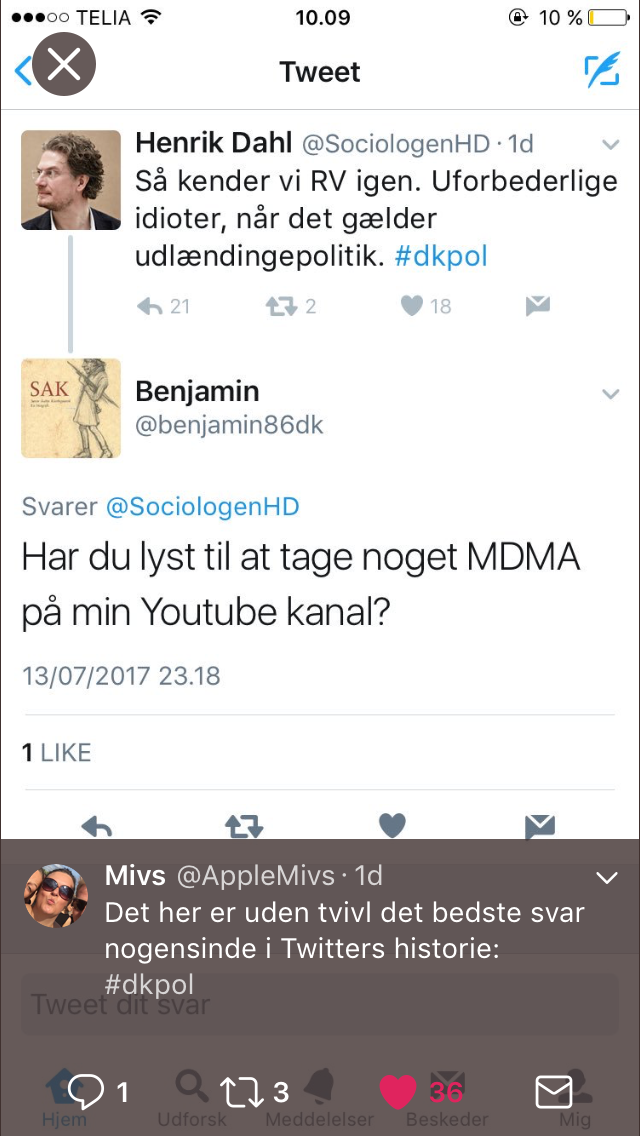Viewport: 640px width, 1136px height.
Task: Reply to Benjamin's MDMA tweet
Action: [96, 826]
